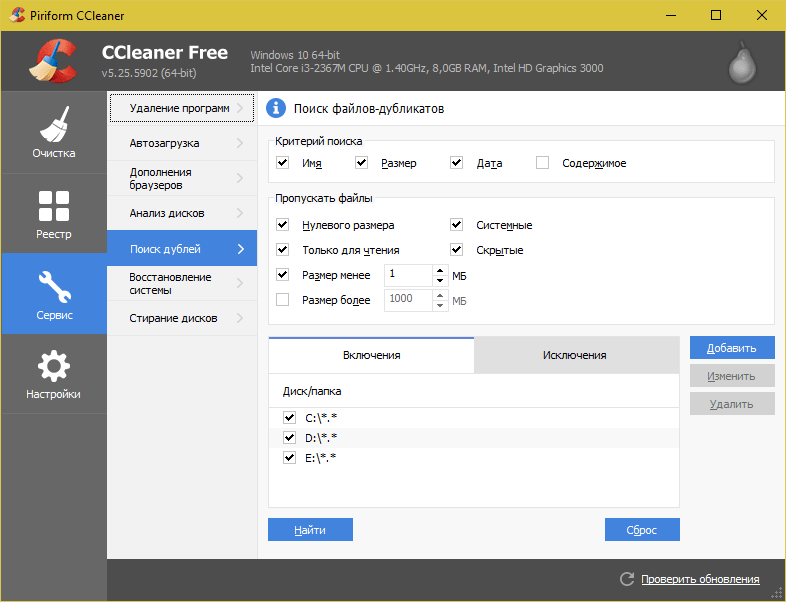
Task: Maximize the CCleaner window
Action: click(x=716, y=15)
